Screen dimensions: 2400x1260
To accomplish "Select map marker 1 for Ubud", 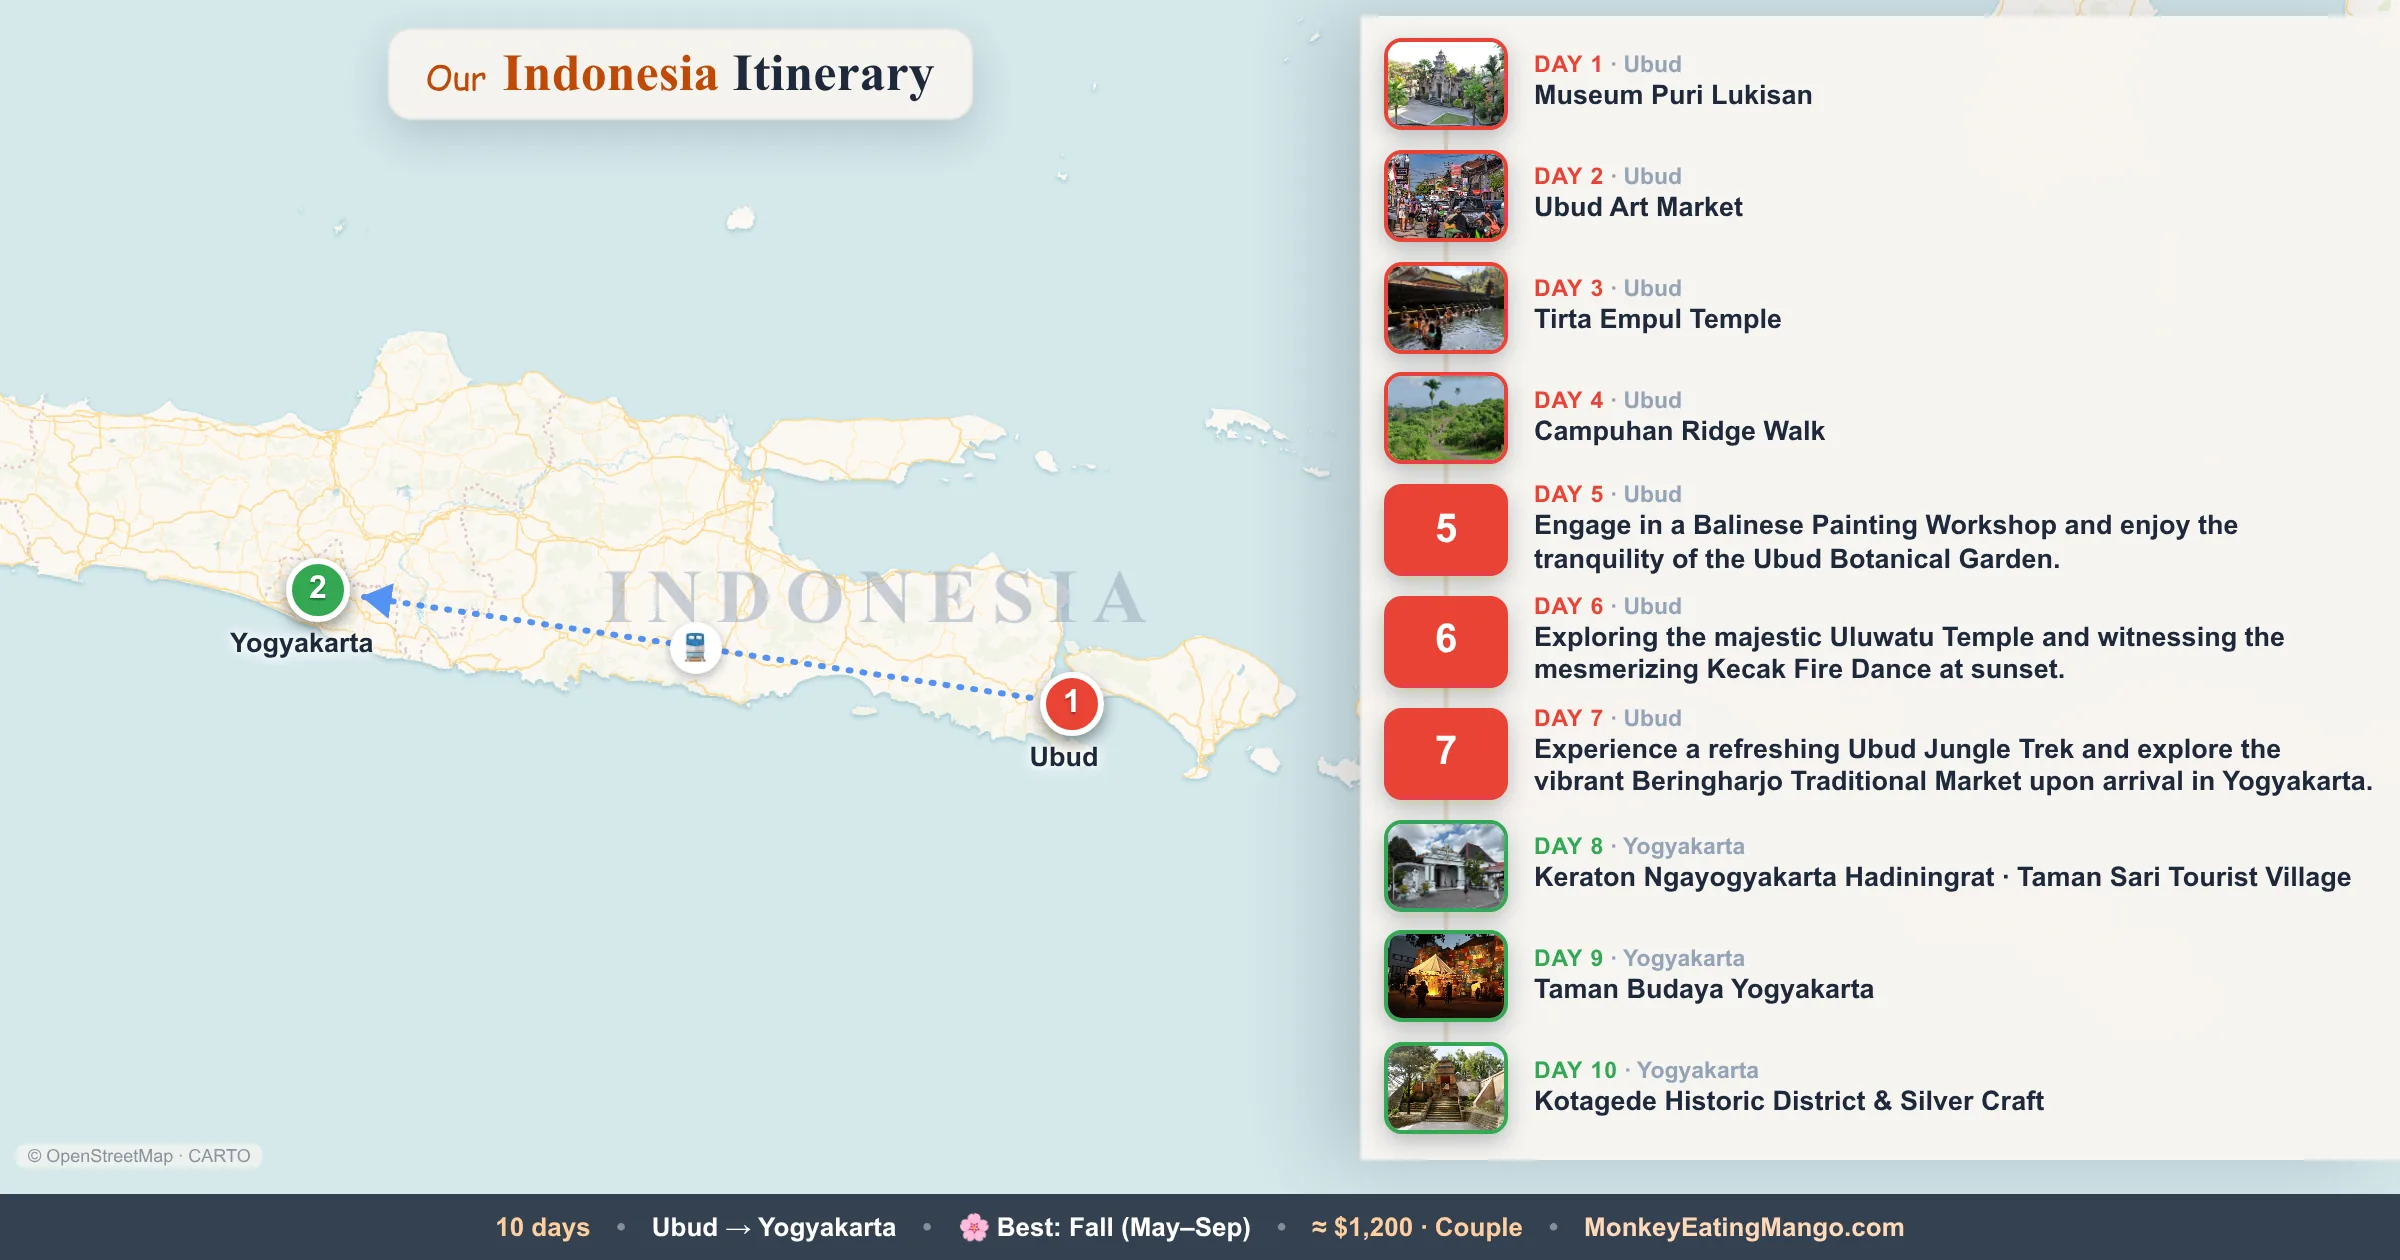I will coord(1071,703).
